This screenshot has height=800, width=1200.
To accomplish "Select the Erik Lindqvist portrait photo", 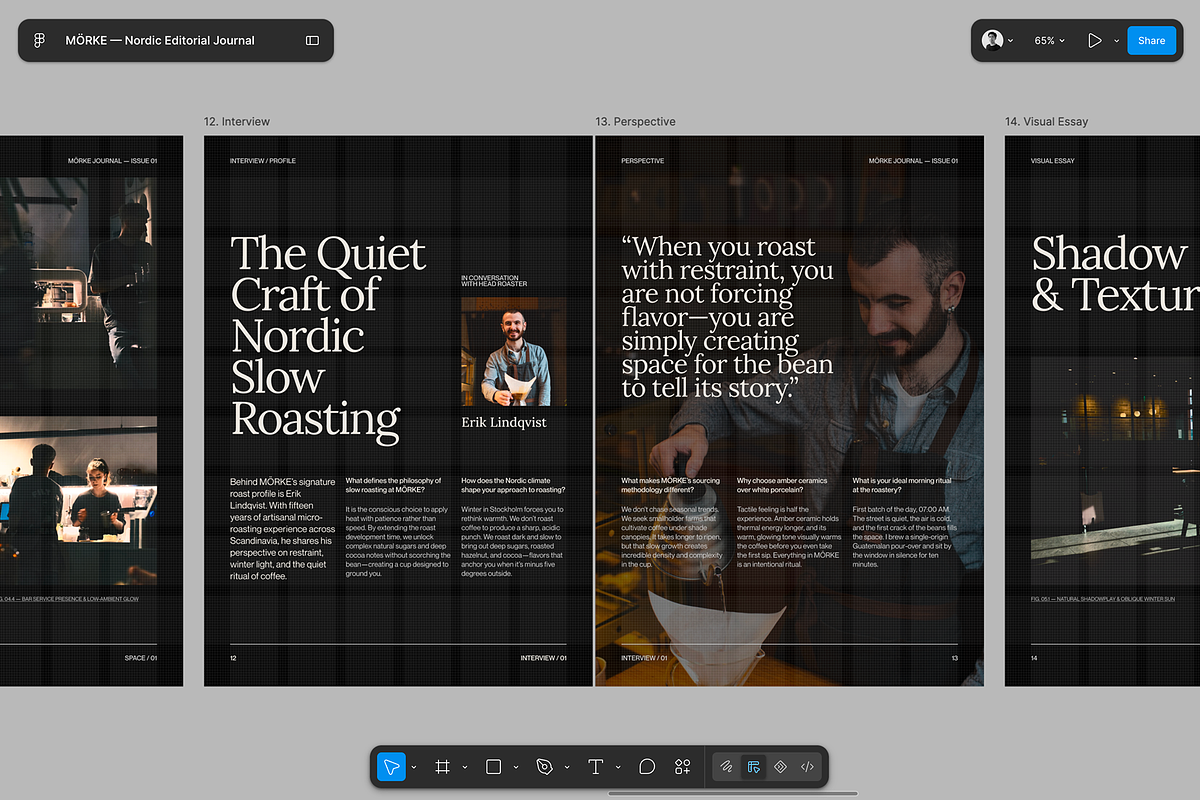I will [x=513, y=351].
